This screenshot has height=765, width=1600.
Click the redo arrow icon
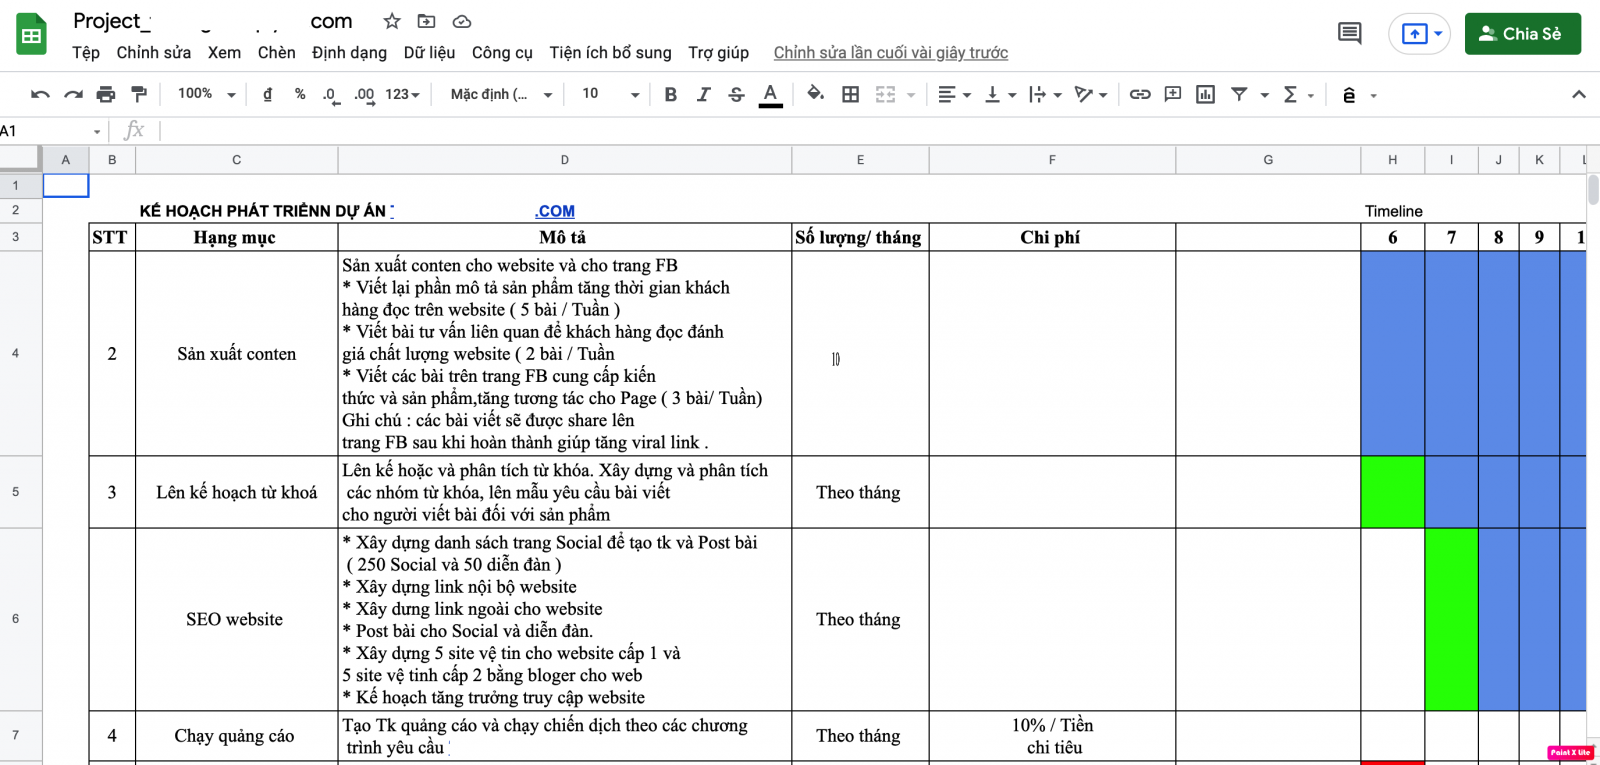tap(73, 94)
